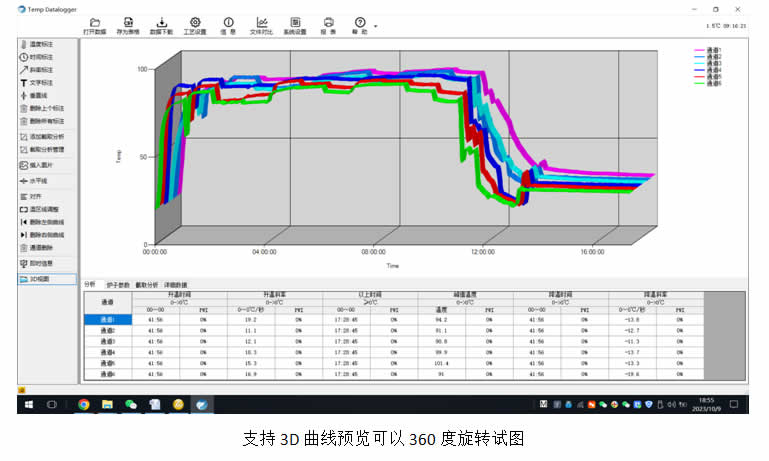The width and height of the screenshot is (769, 461).
Task: Click the 3D chart plot area
Action: 406,147
